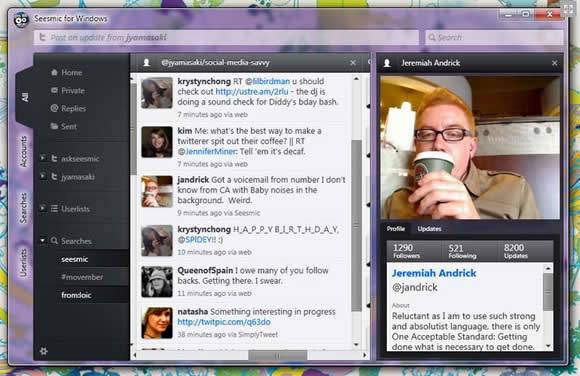Click the Twitter icon in update field
Viewport: 580px width, 376px height.
pyautogui.click(x=43, y=37)
